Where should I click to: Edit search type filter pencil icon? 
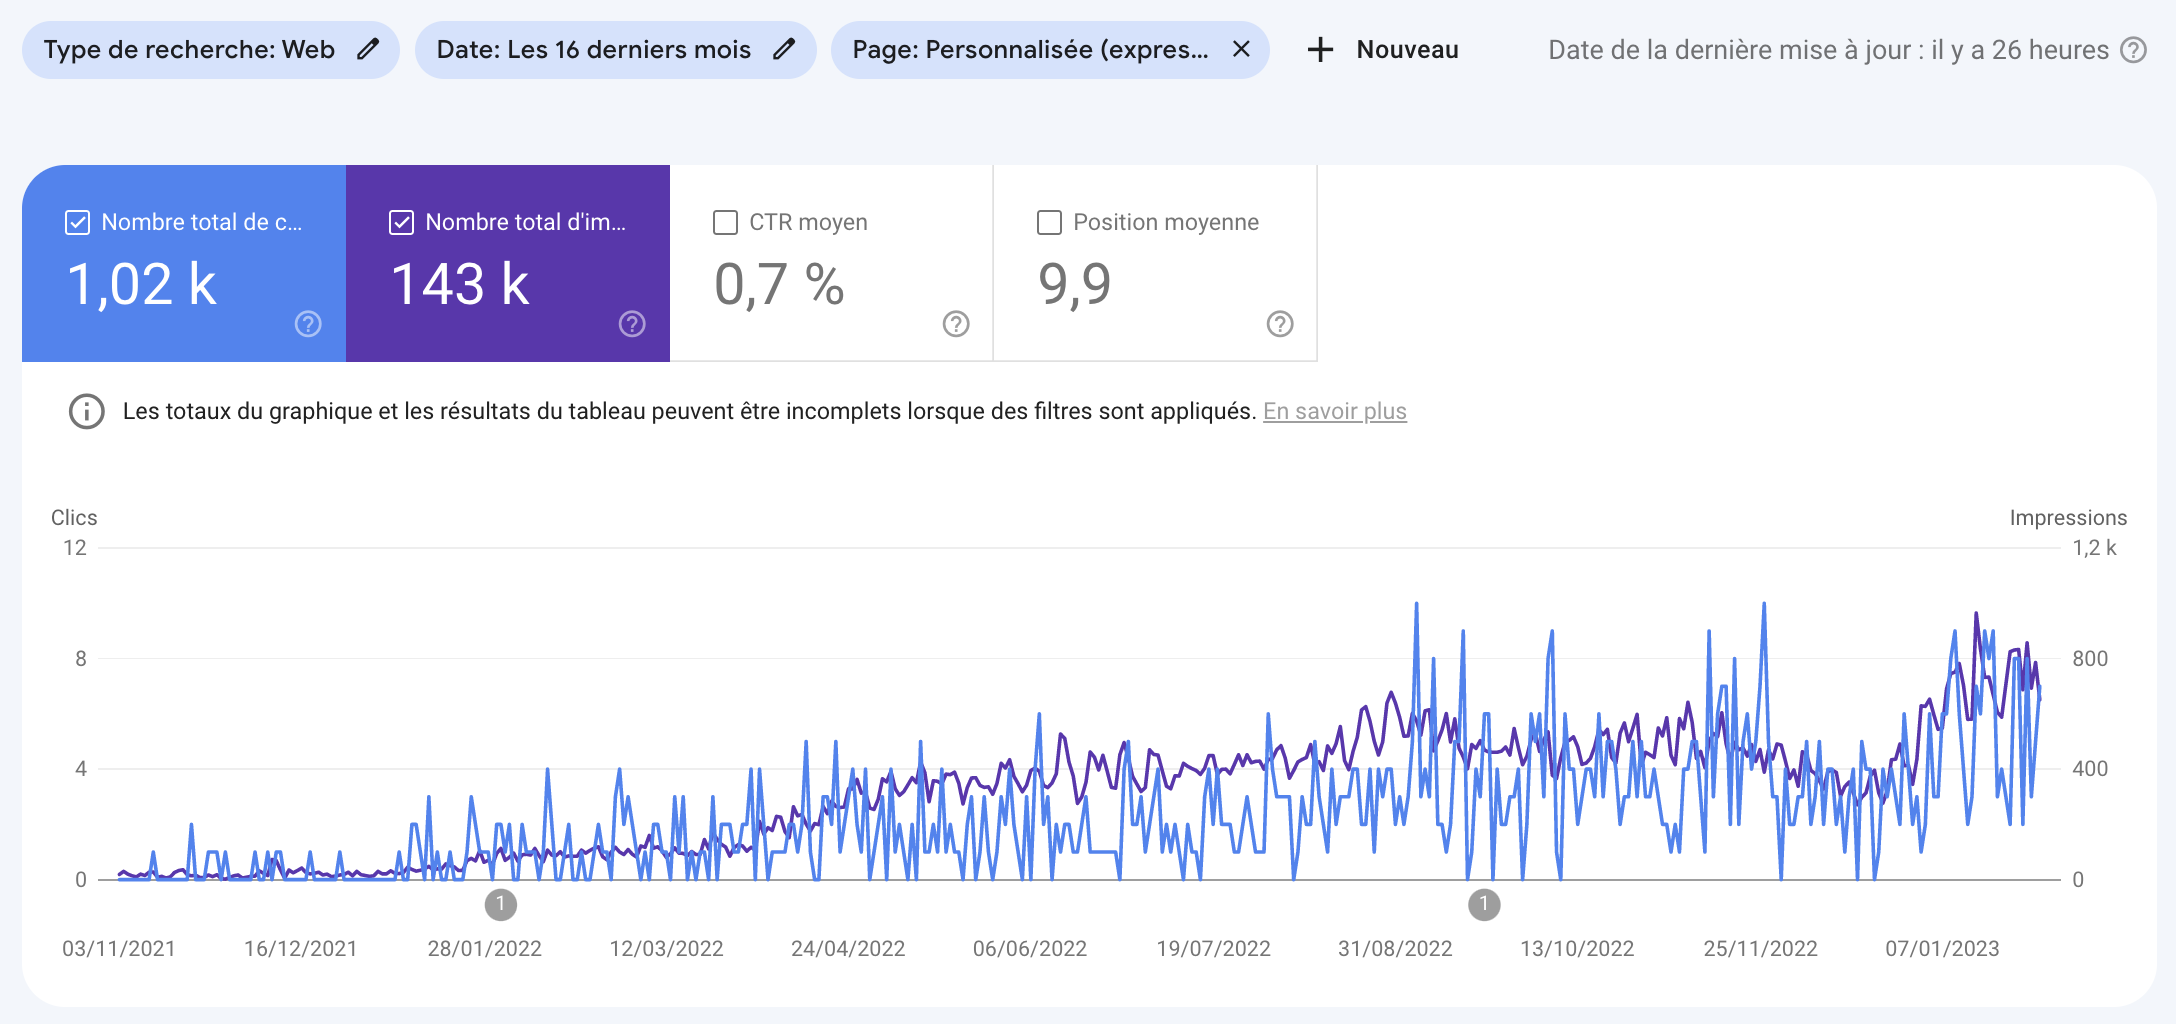[368, 49]
